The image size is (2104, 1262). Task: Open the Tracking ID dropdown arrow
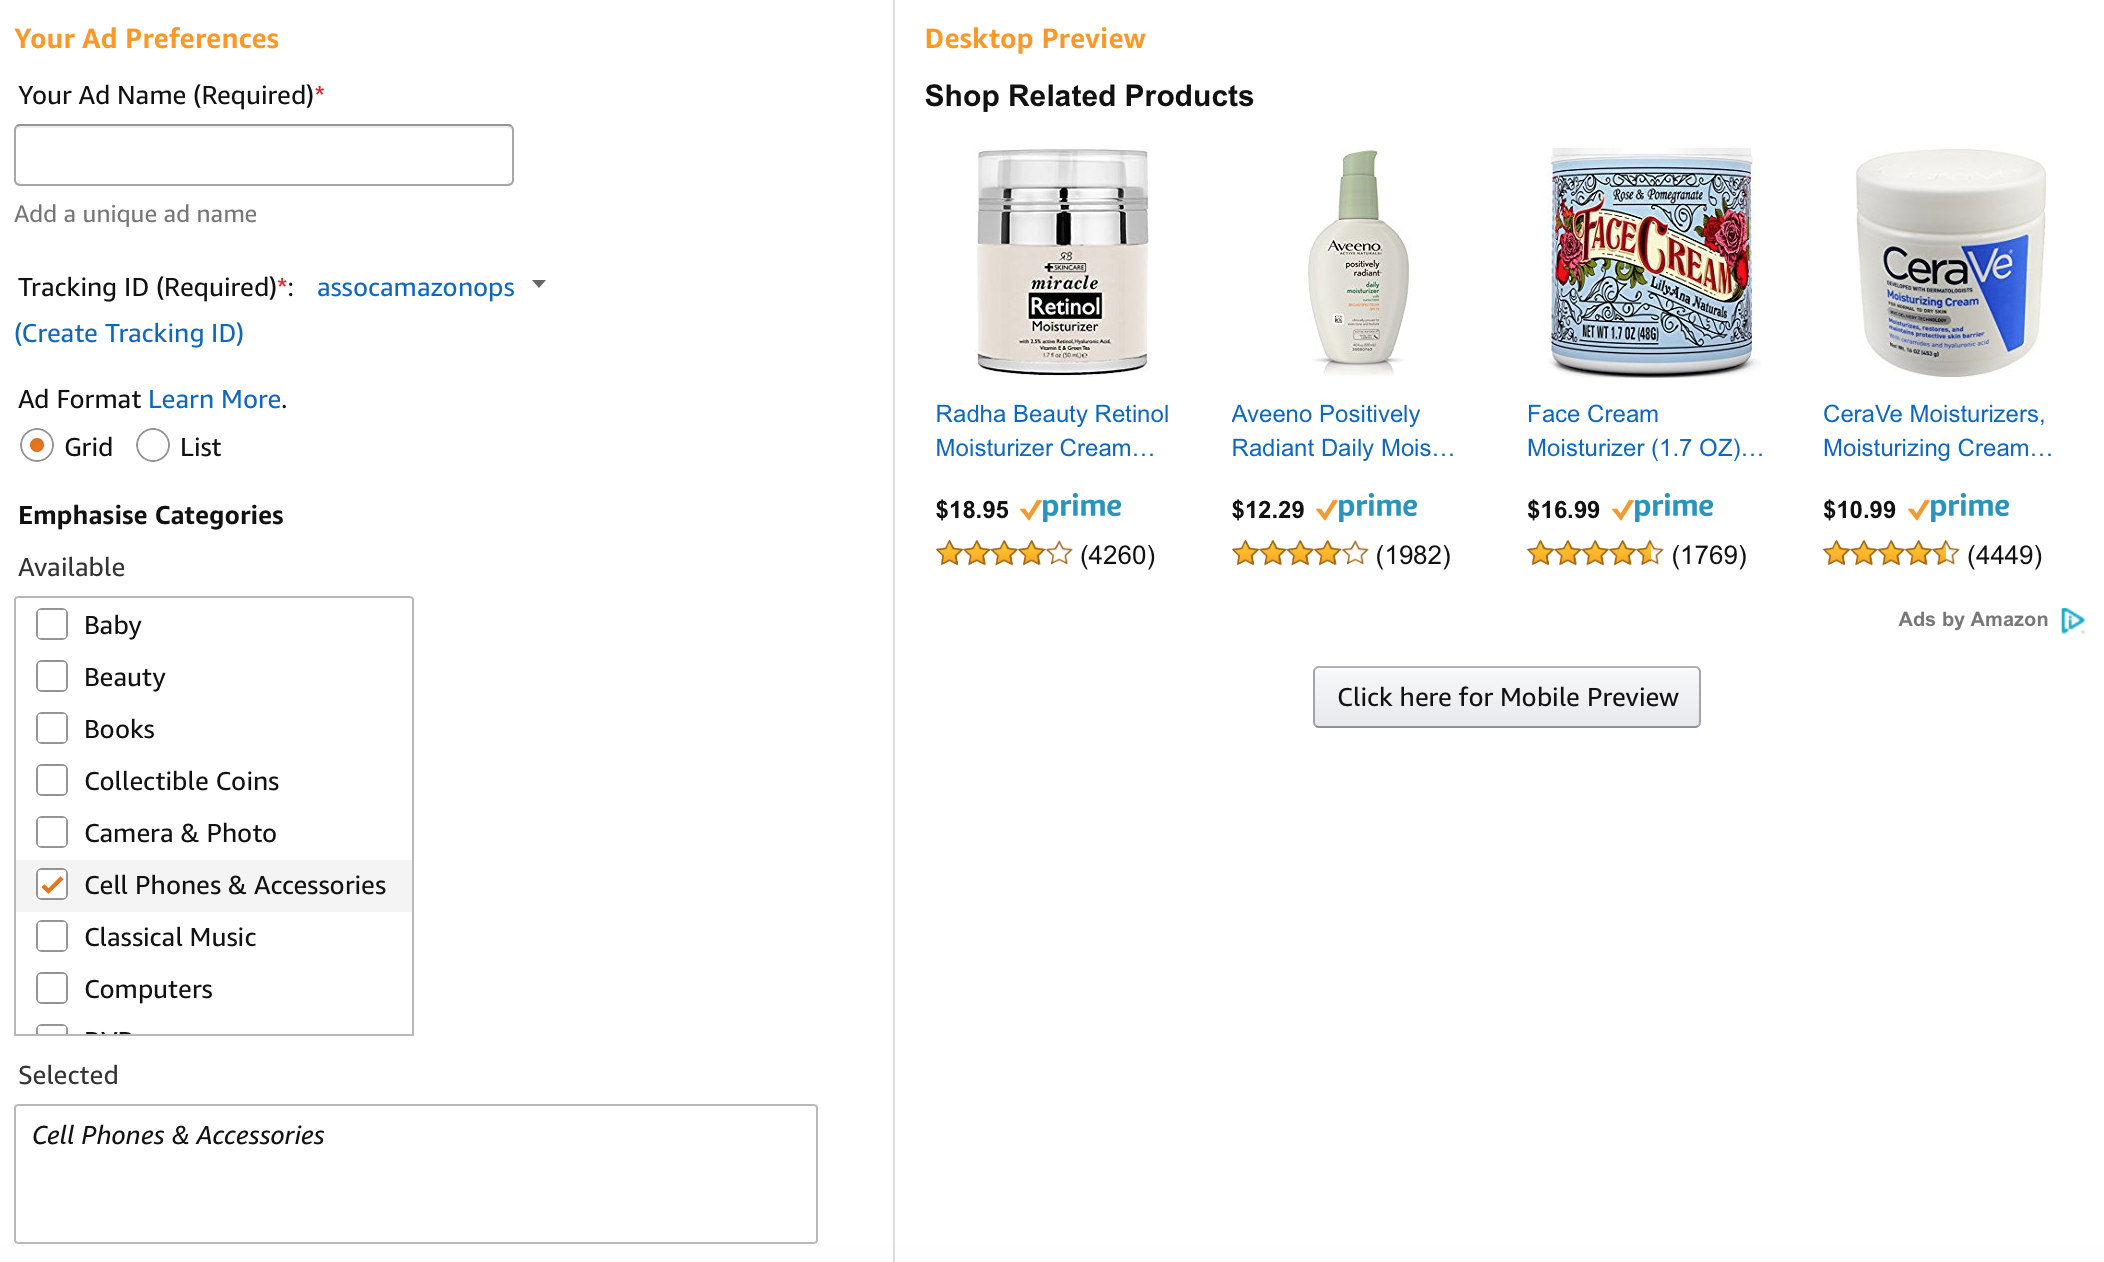[x=539, y=285]
